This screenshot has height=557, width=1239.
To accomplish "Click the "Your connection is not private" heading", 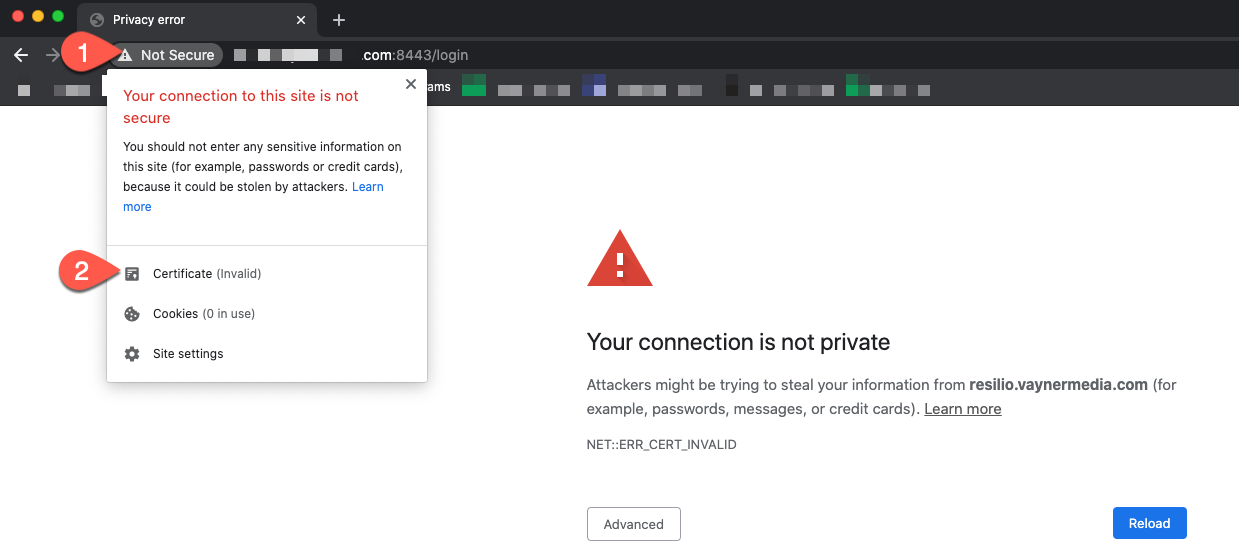I will 738,342.
